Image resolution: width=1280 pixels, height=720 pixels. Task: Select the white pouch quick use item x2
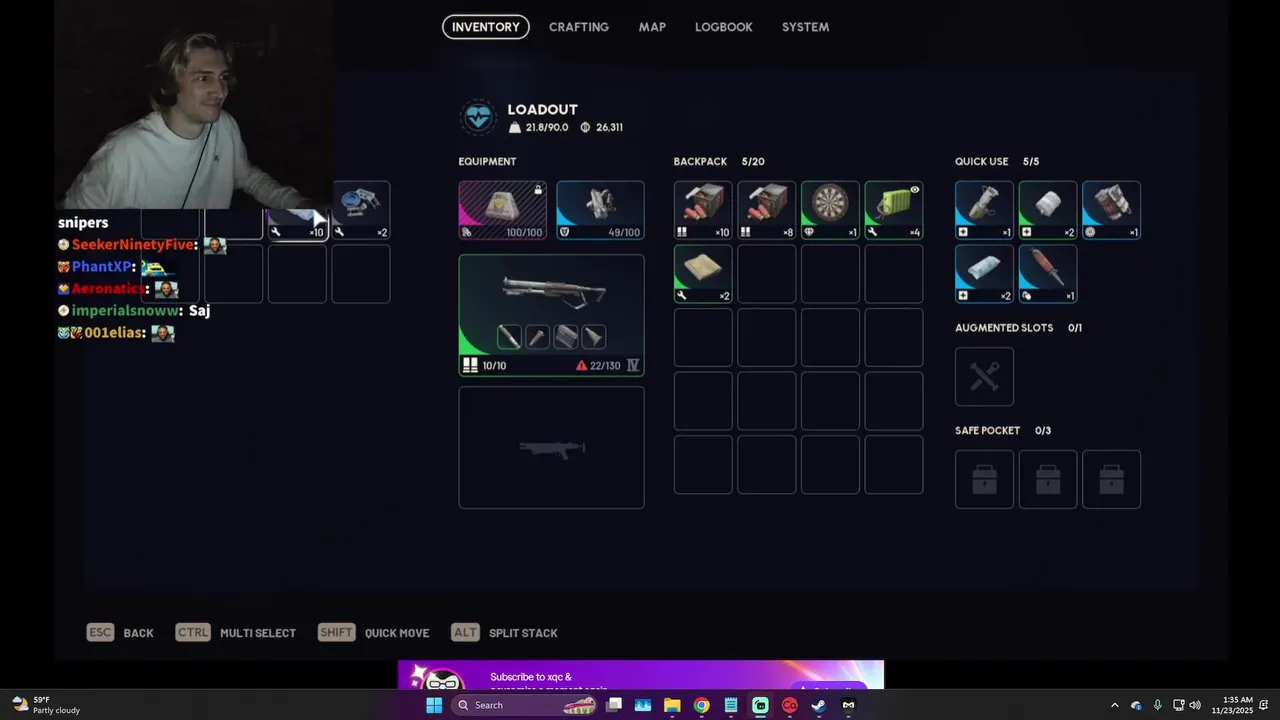[984, 273]
